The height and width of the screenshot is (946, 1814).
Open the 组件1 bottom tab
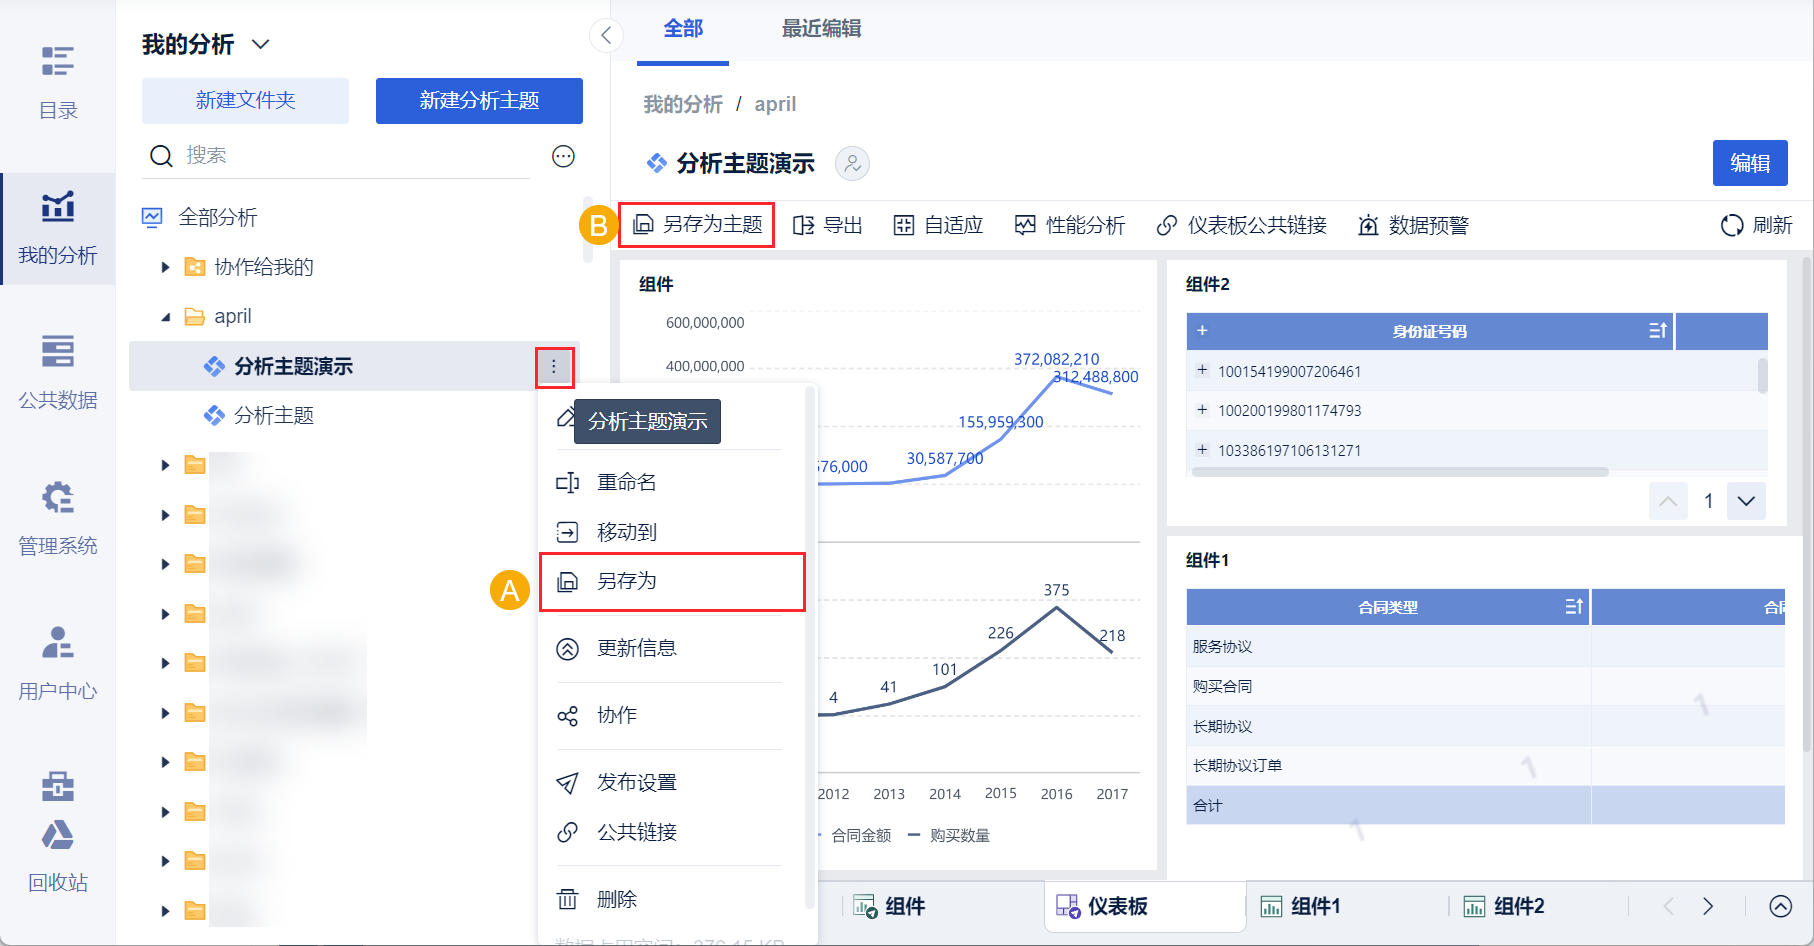(1300, 906)
